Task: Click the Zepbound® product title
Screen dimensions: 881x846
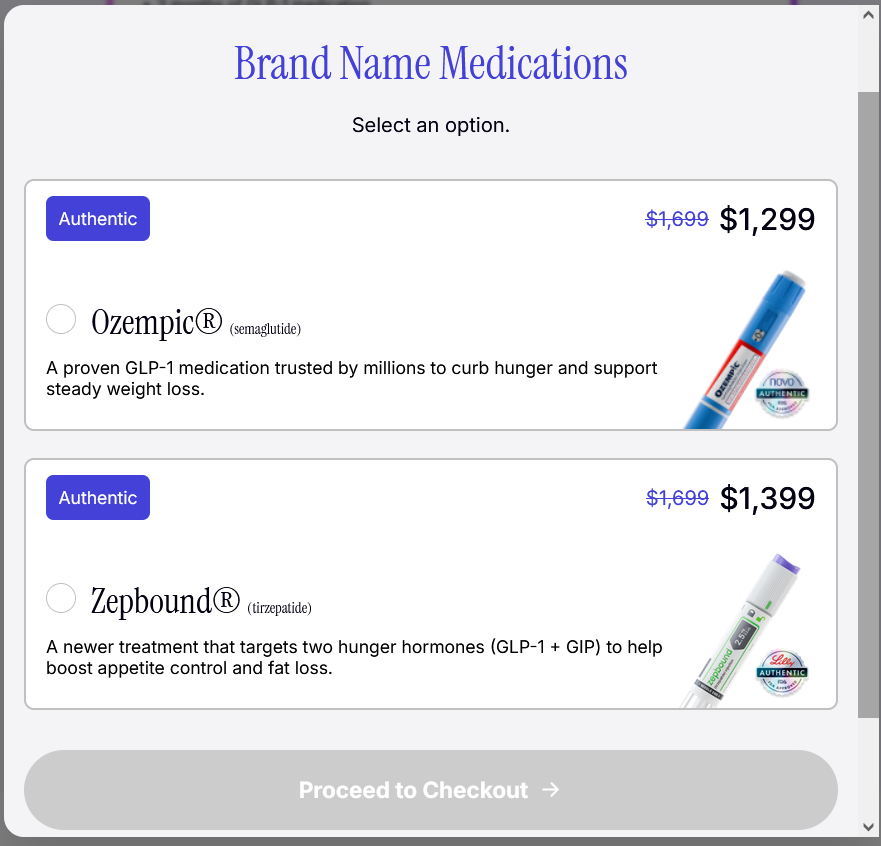Action: tap(166, 601)
